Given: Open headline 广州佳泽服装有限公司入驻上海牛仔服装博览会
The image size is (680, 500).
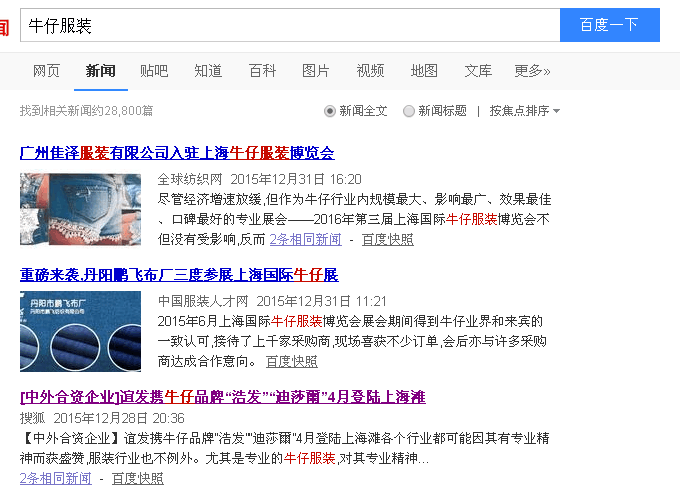Looking at the screenshot, I should (177, 153).
